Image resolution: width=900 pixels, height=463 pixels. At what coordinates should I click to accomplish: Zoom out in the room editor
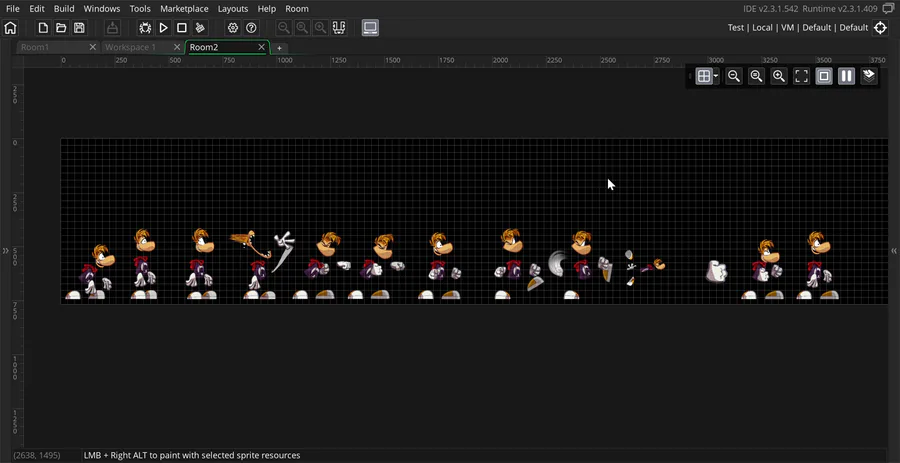coord(734,76)
